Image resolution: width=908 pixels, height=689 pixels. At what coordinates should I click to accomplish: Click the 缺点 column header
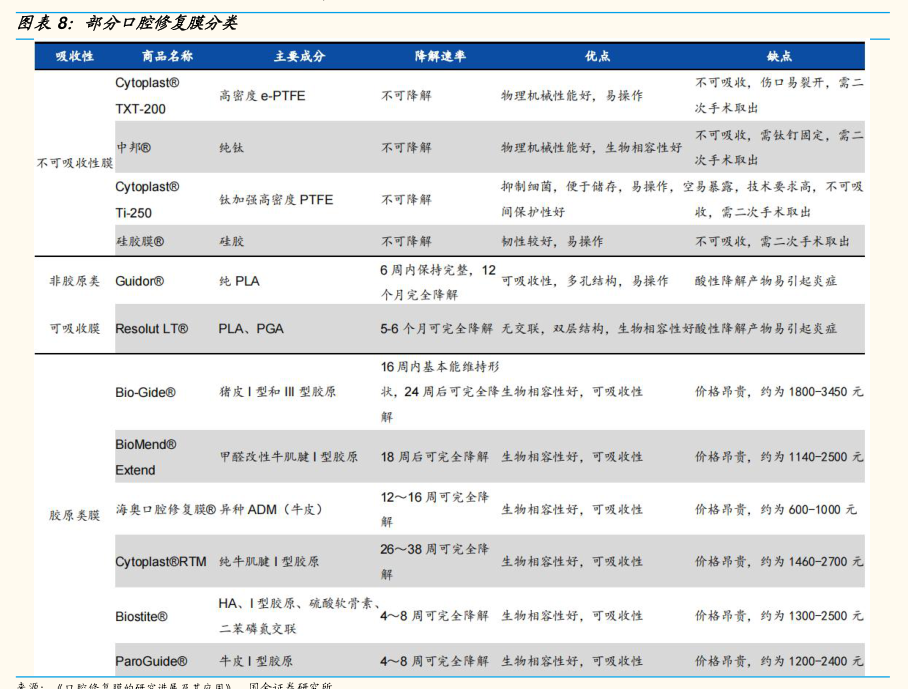(779, 56)
